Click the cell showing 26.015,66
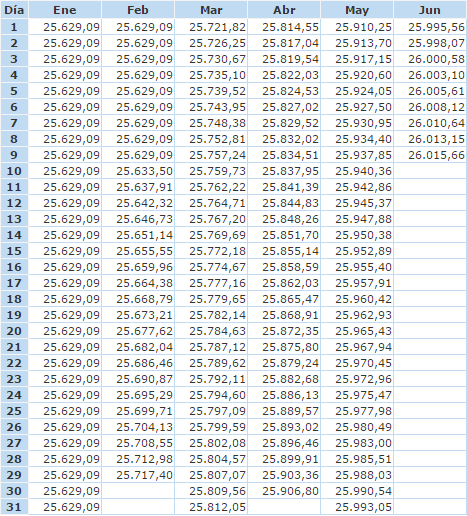Viewport: 467px width, 516px height. click(x=430, y=155)
